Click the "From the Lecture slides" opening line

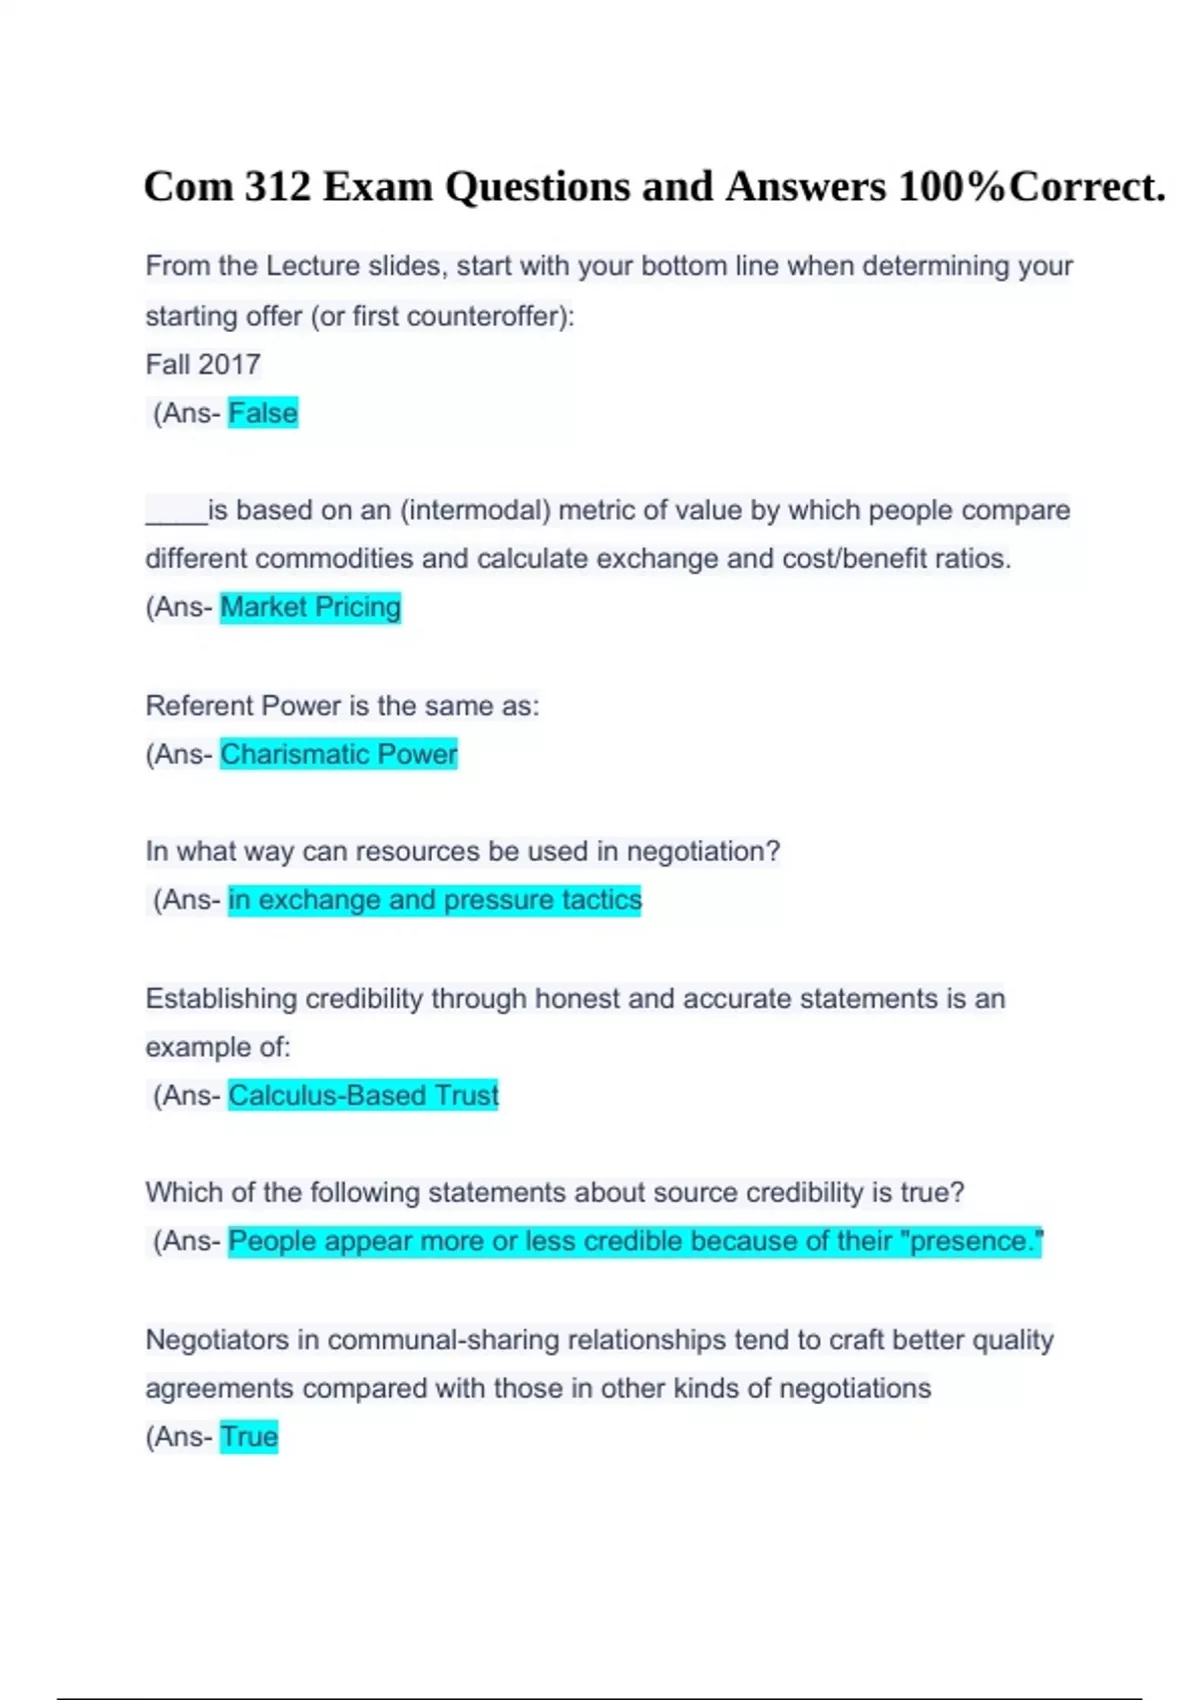(608, 266)
